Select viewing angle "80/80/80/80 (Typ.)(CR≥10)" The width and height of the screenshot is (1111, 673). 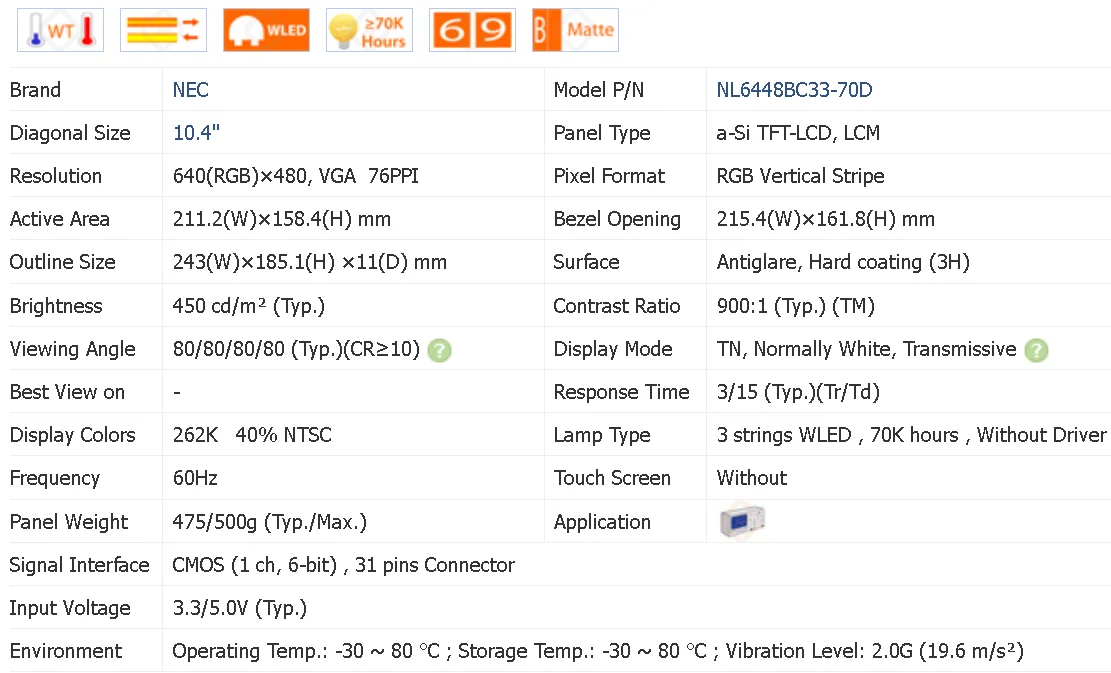(296, 349)
